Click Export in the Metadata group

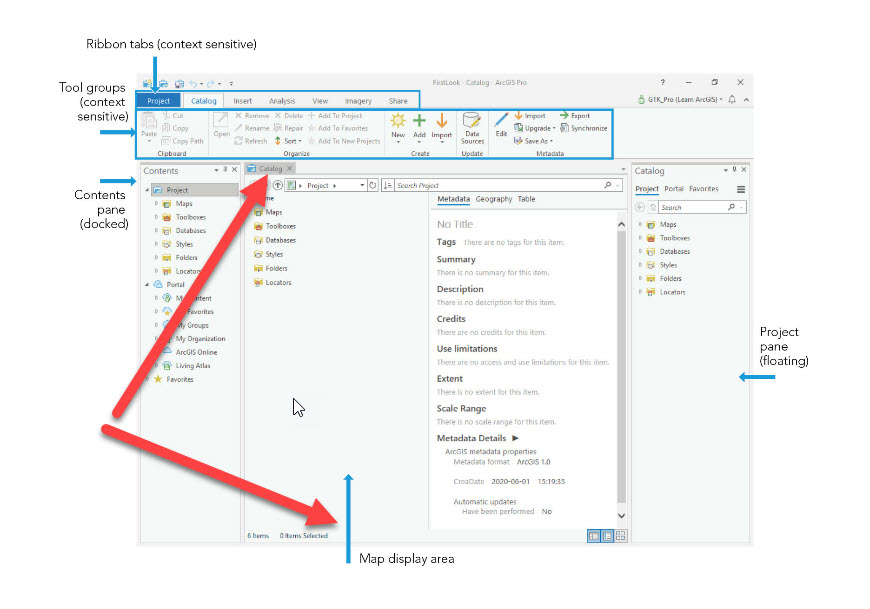tap(575, 116)
